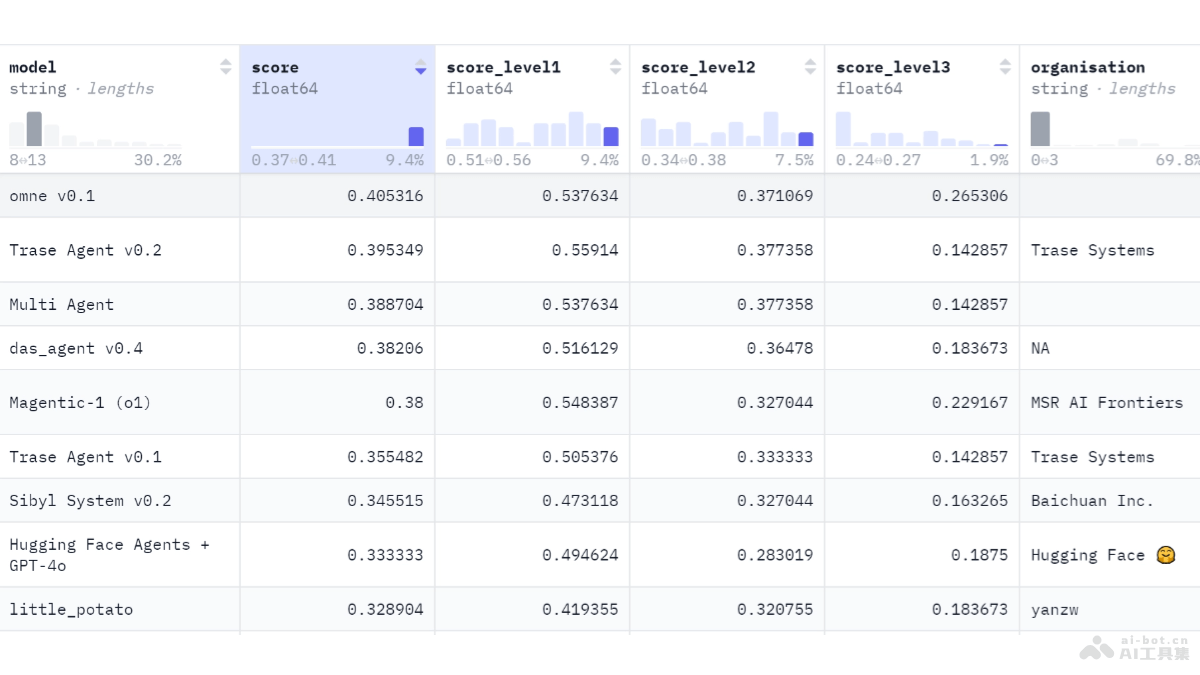This screenshot has height=675, width=1200.
Task: Click the hugging face emoji in organisation column
Action: (1164, 555)
